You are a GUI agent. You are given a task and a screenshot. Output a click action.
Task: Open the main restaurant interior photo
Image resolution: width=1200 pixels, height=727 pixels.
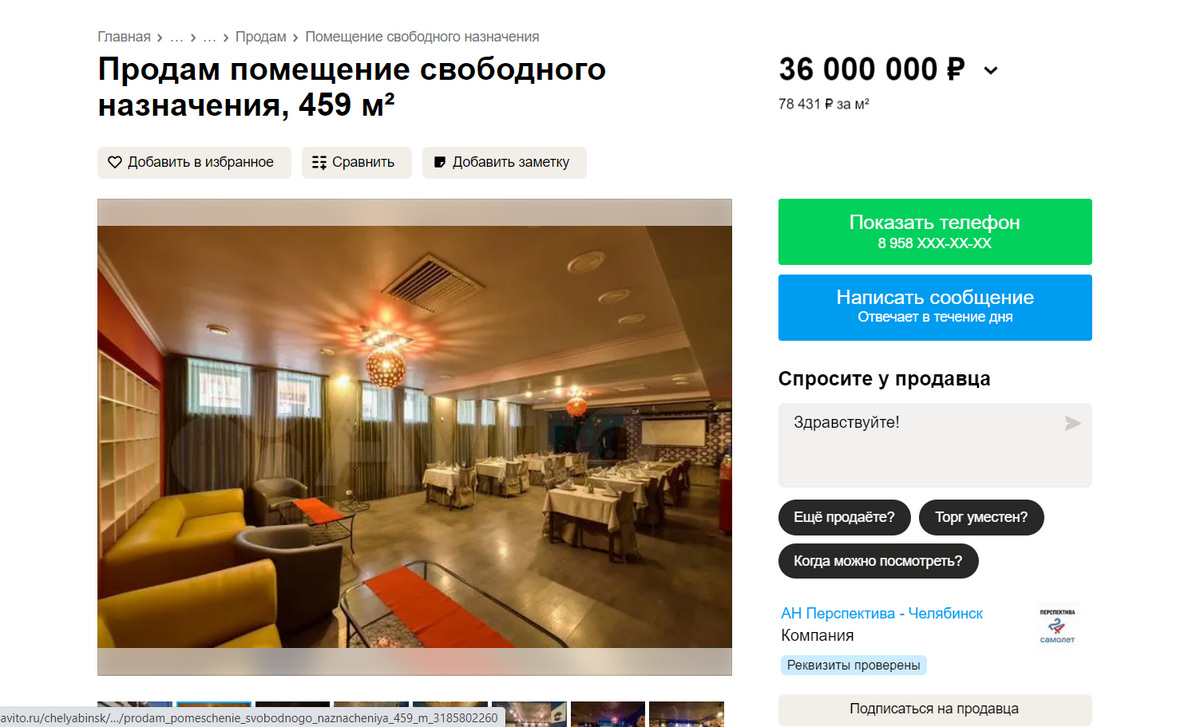pos(415,437)
